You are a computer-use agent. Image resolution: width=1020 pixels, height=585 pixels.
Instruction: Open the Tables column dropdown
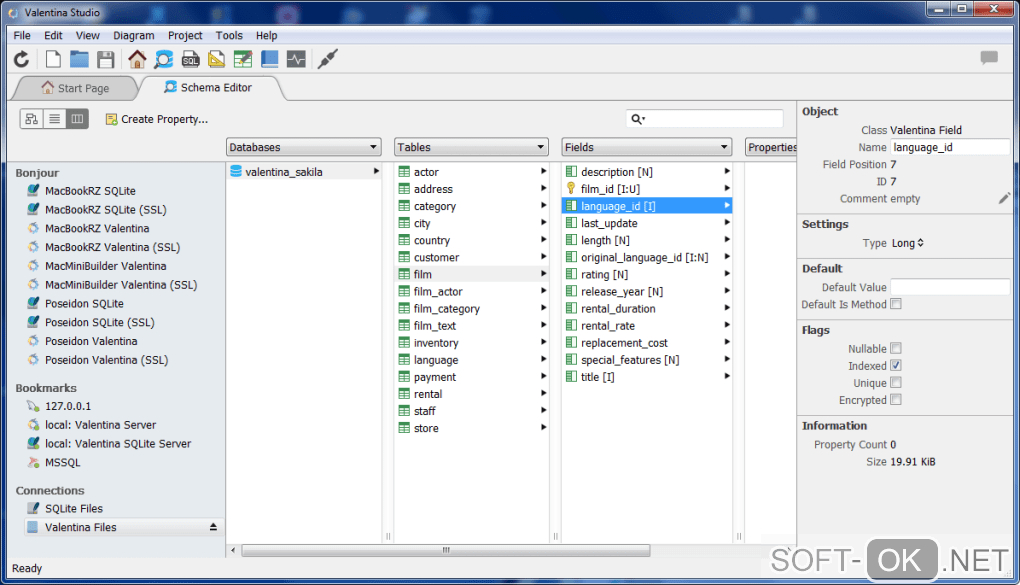click(471, 147)
